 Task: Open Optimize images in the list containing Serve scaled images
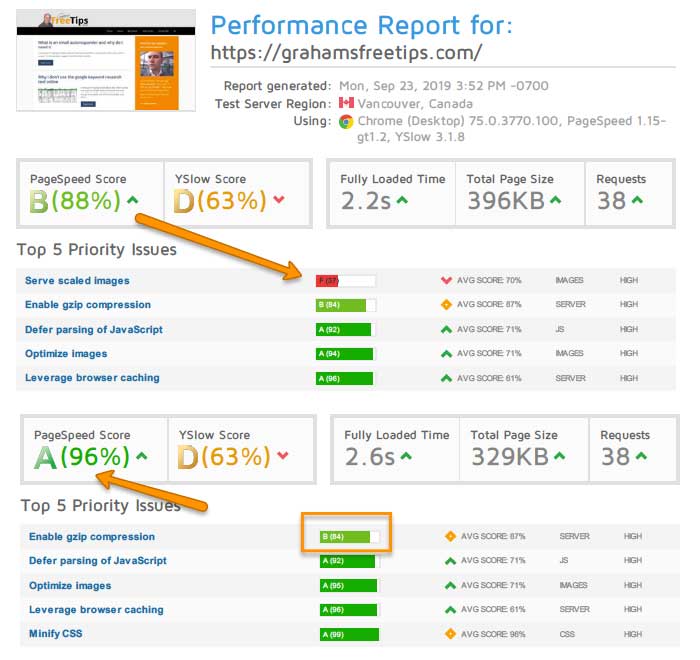66,354
